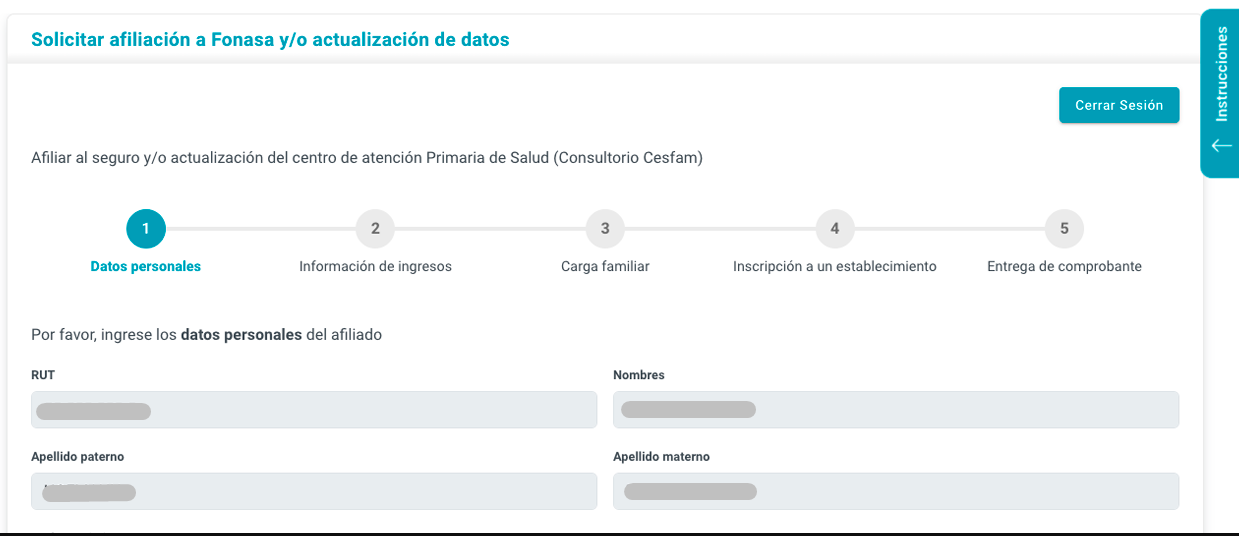Click the Nombres input field
This screenshot has height=536, width=1239.
(x=896, y=410)
